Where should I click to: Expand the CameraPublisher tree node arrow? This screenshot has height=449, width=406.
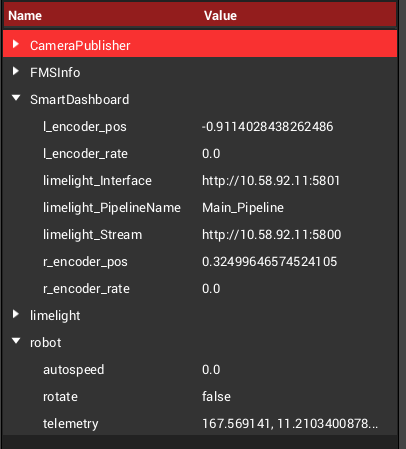pyautogui.click(x=16, y=44)
